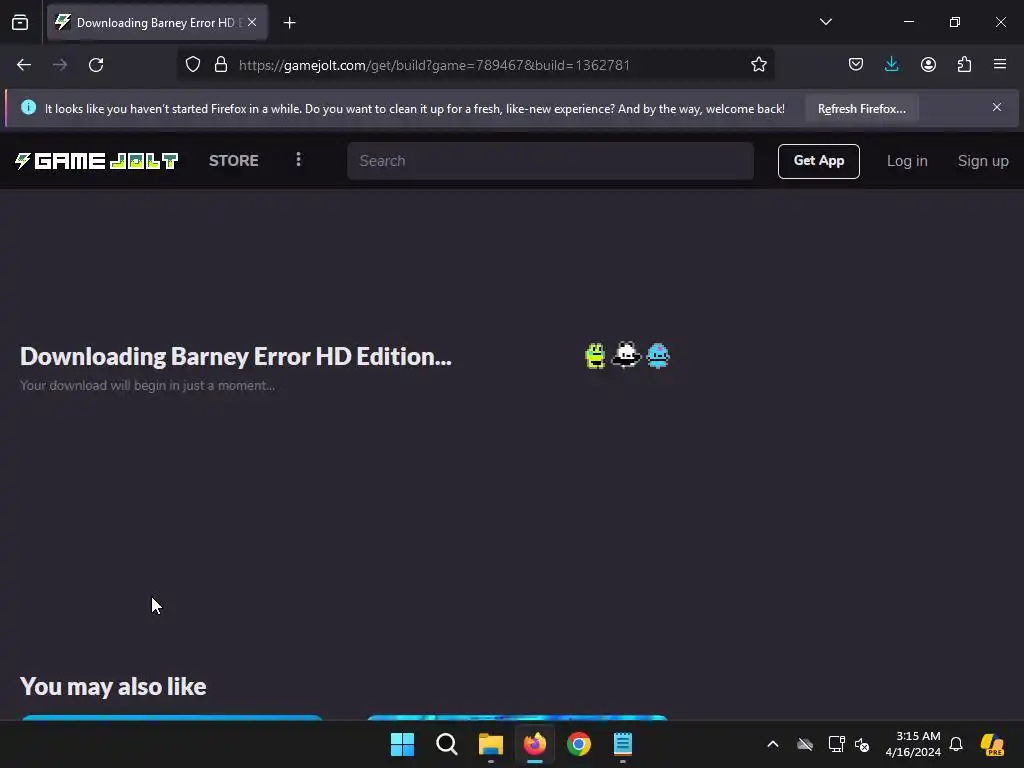Open the Firefox hamburger application menu
The image size is (1024, 768).
[1000, 65]
